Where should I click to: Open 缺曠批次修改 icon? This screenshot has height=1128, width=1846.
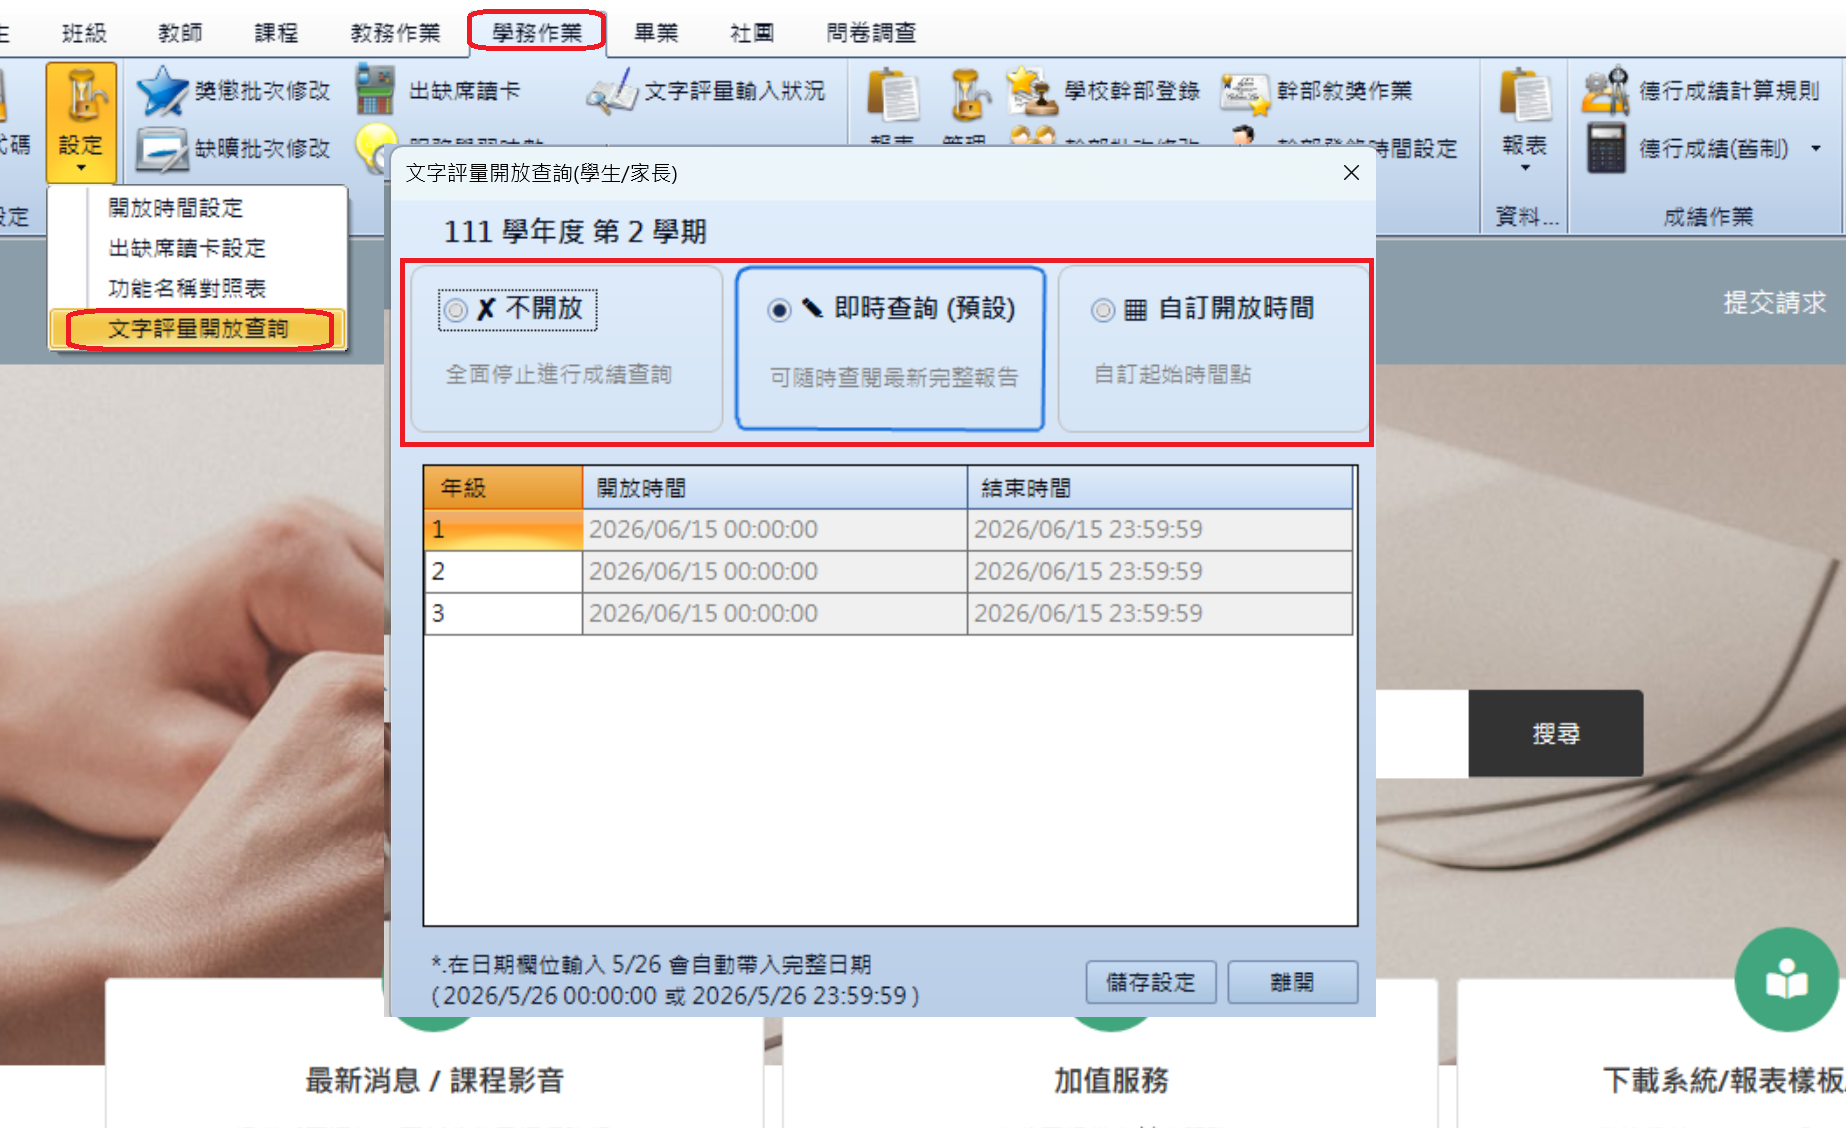click(x=163, y=149)
